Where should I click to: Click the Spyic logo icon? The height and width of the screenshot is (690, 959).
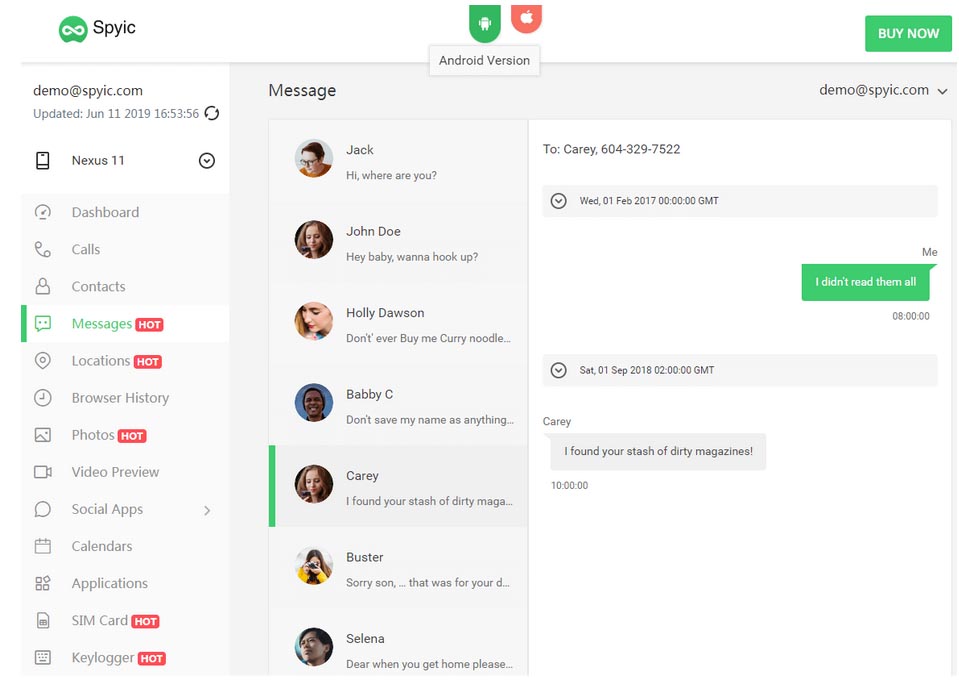click(73, 29)
